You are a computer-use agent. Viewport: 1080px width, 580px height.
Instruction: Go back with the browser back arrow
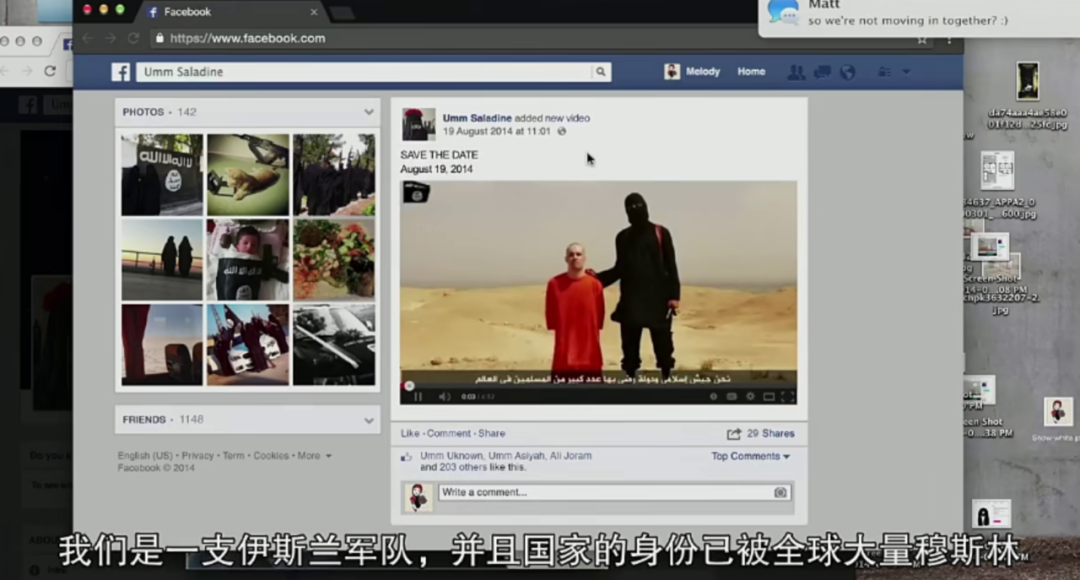point(87,39)
